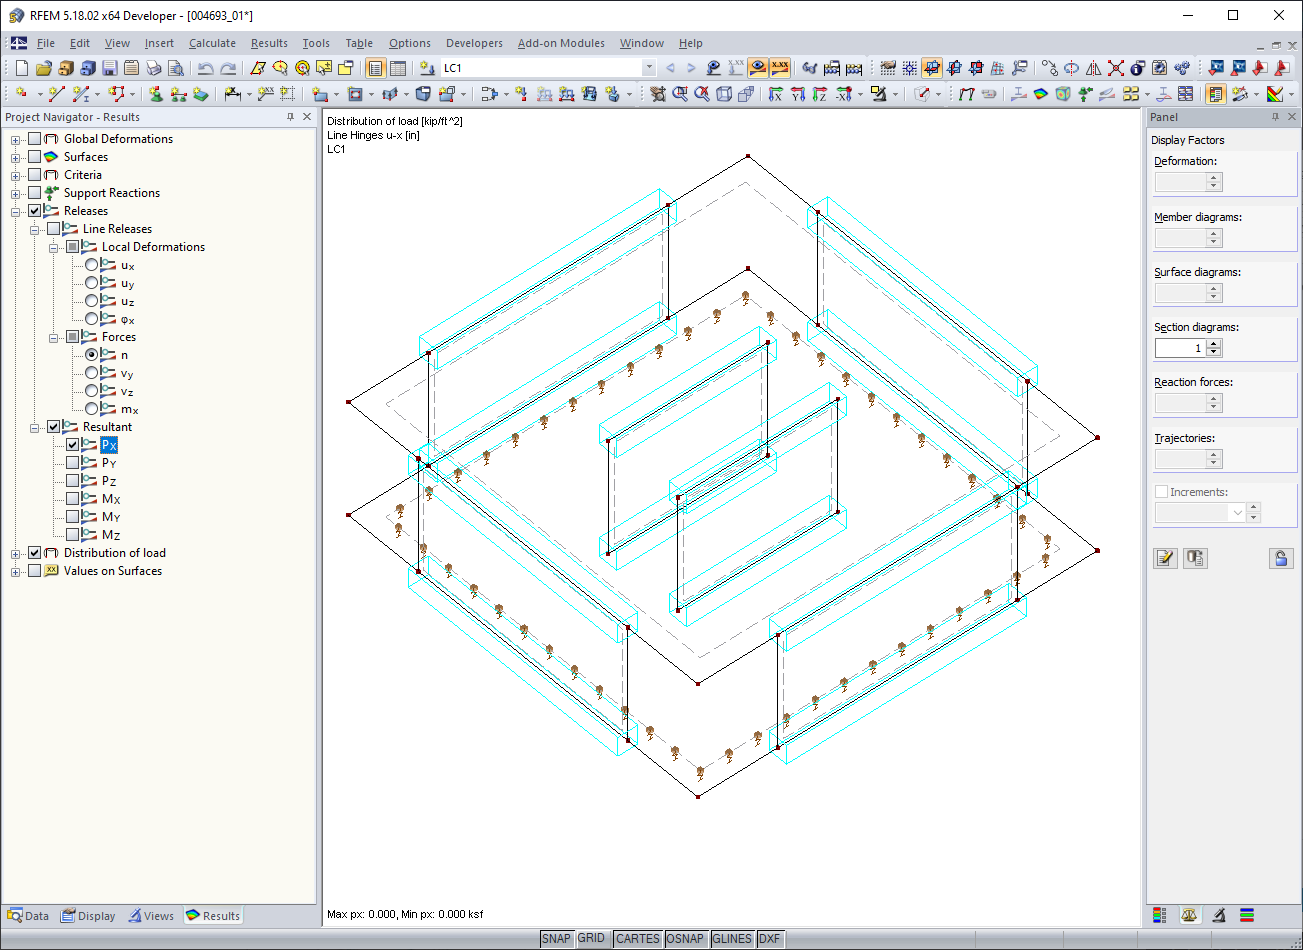Enable the Py resultant checkbox
Image resolution: width=1303 pixels, height=950 pixels.
(x=73, y=463)
